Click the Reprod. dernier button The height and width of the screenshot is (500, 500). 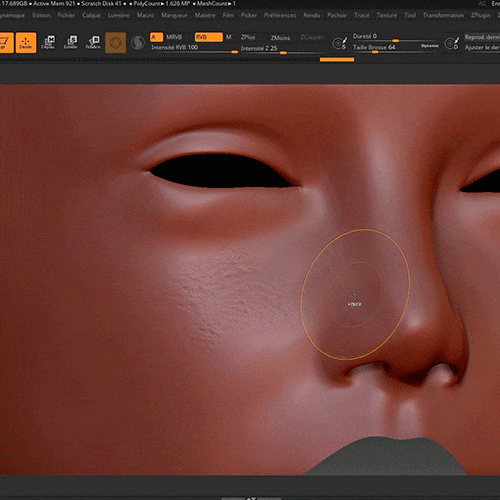(x=482, y=37)
